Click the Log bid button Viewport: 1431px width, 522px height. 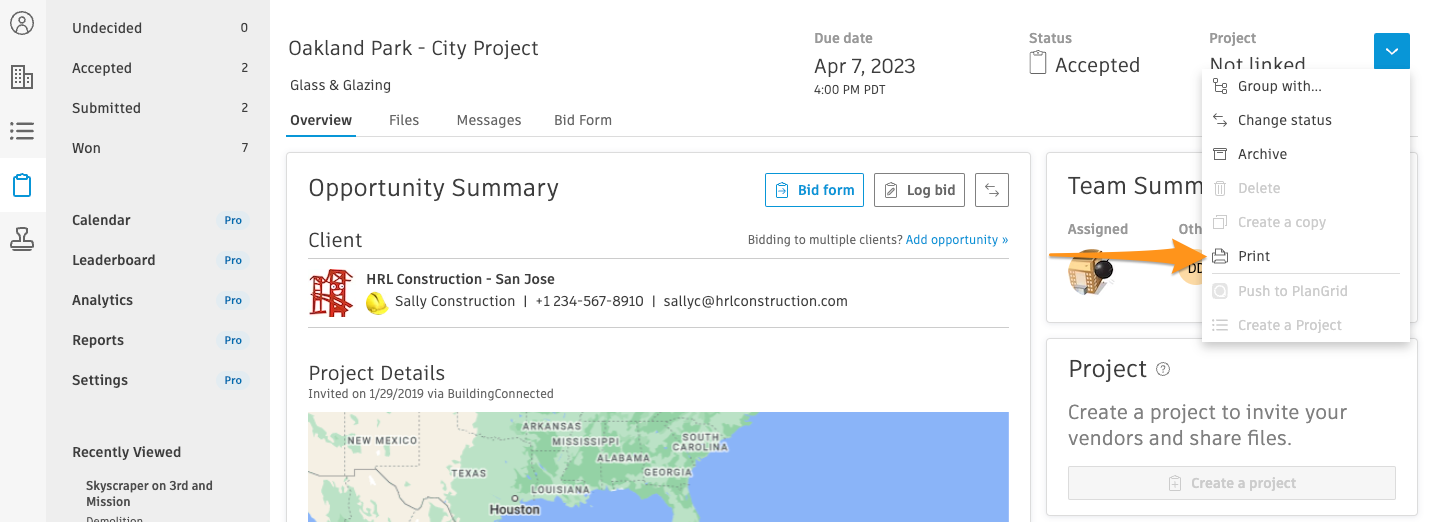919,190
